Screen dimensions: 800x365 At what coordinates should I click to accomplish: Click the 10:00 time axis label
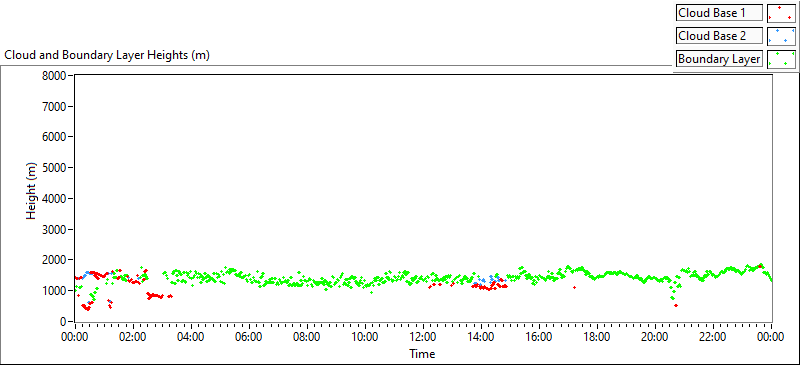click(365, 337)
